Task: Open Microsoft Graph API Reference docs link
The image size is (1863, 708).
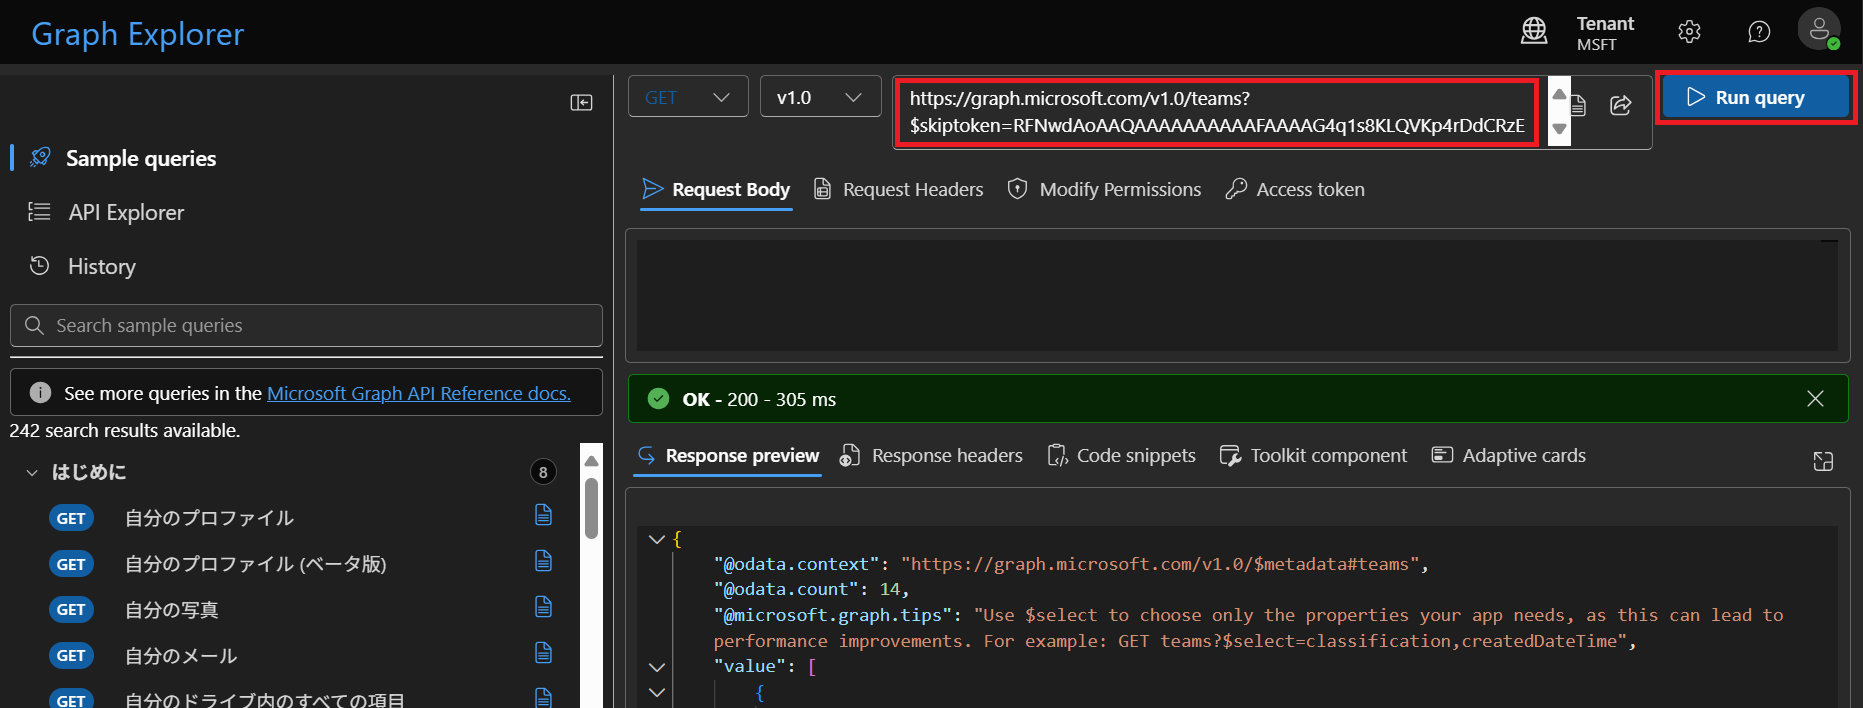Action: coord(418,394)
